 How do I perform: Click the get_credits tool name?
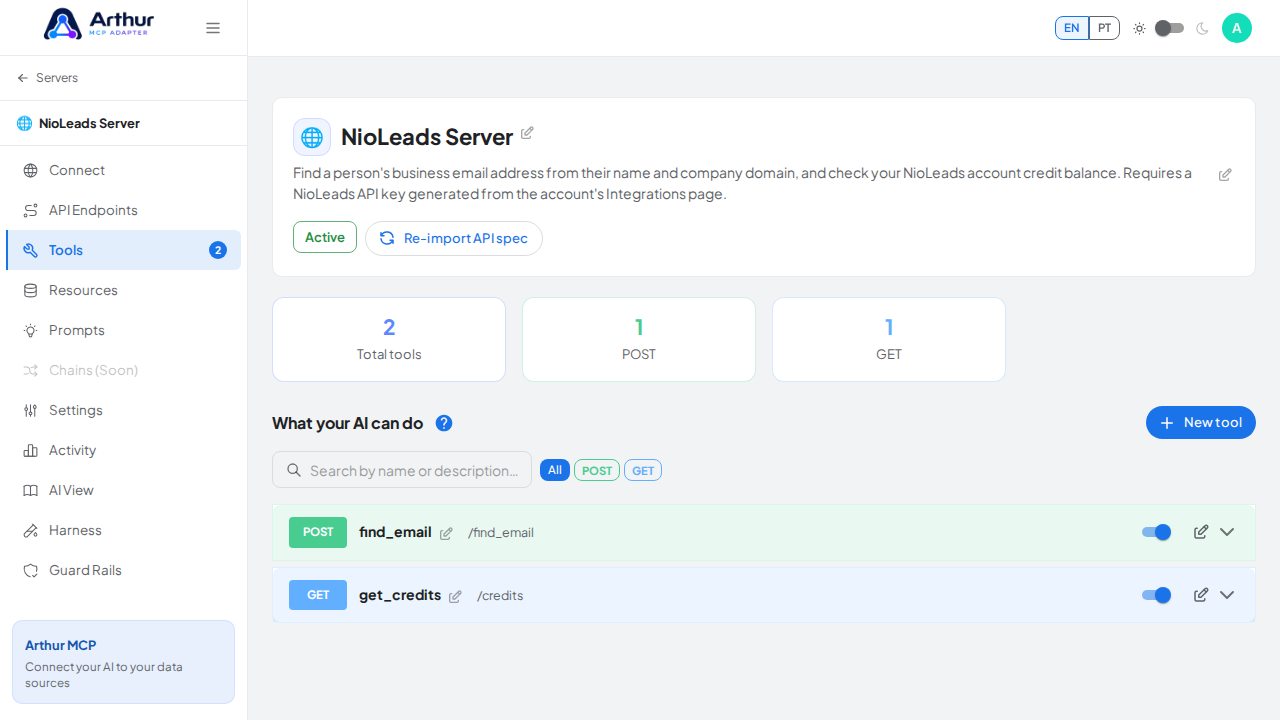pyautogui.click(x=400, y=595)
